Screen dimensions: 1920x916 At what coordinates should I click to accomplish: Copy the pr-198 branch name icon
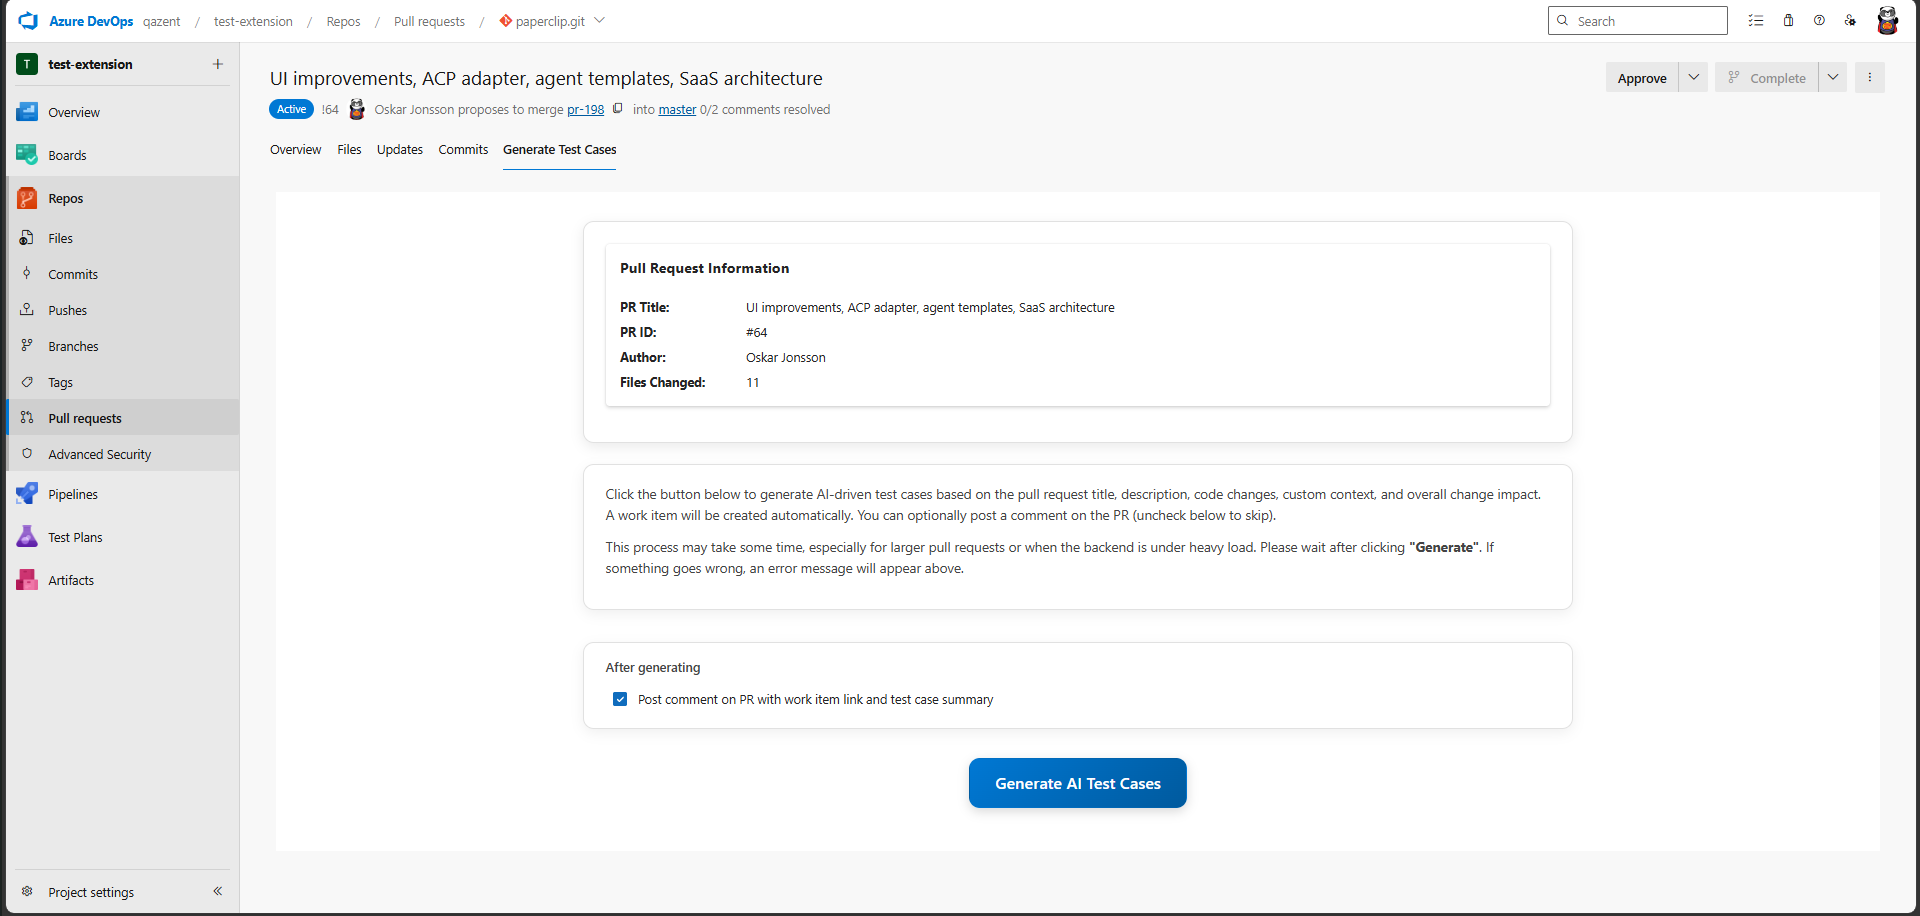pyautogui.click(x=618, y=109)
